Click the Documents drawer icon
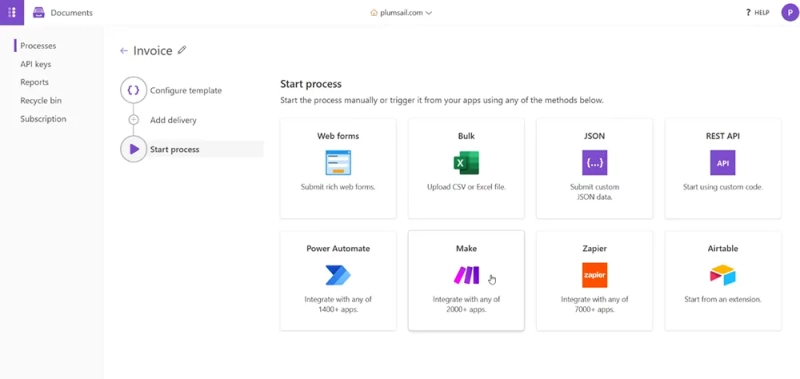 click(39, 13)
